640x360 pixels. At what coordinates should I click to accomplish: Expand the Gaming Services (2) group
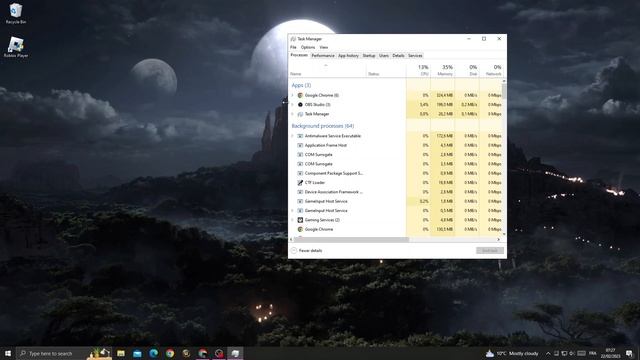292,220
